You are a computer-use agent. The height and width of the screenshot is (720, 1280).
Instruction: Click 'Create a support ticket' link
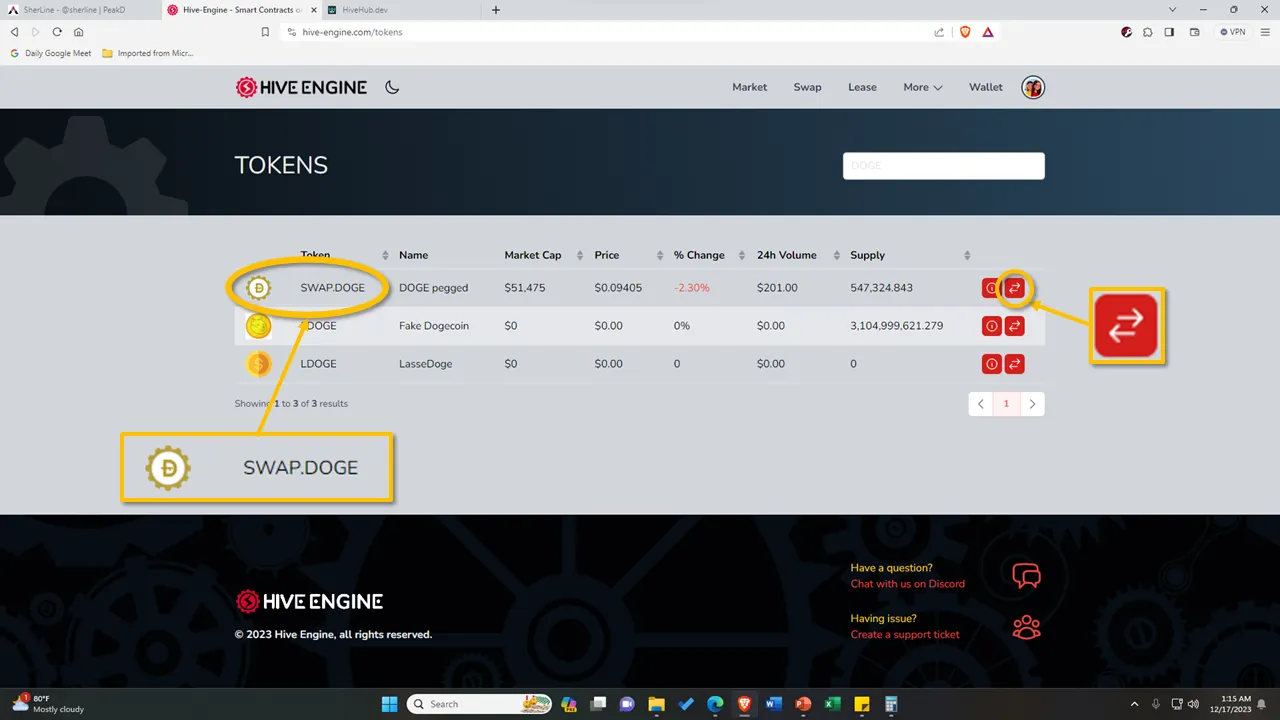[x=905, y=635]
